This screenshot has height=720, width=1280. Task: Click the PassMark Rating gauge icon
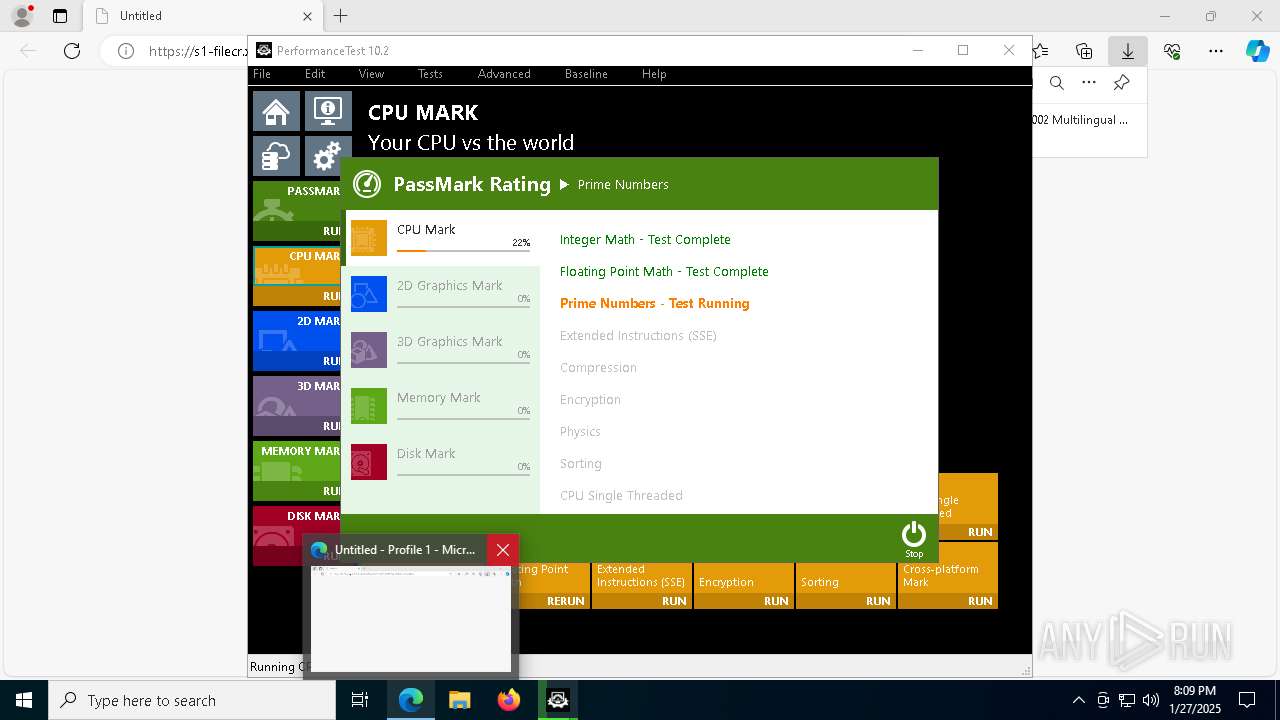(367, 184)
